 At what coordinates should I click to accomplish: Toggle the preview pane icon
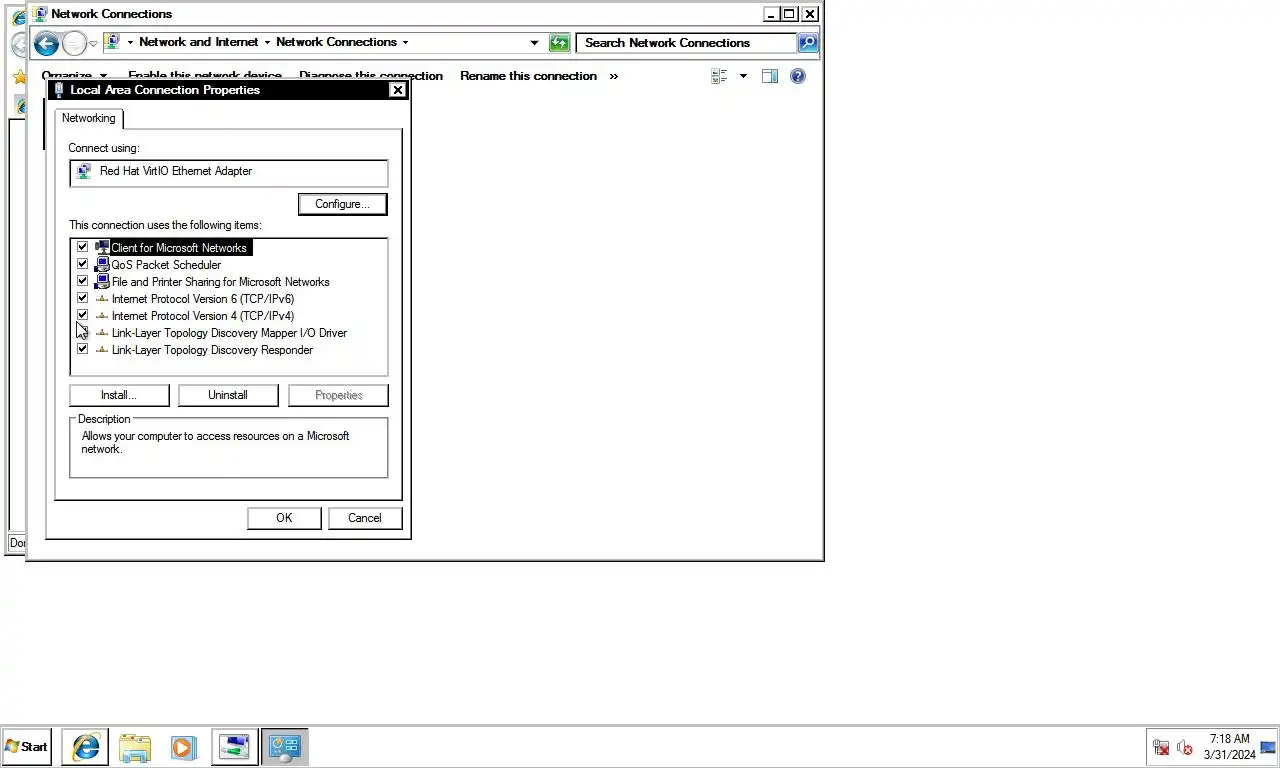click(770, 76)
